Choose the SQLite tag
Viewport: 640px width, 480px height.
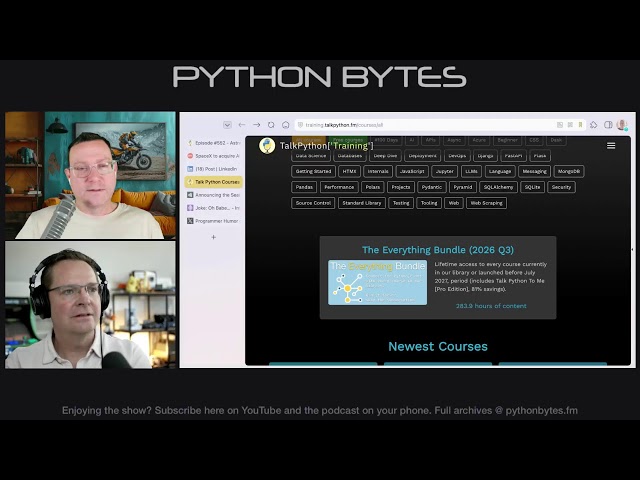(533, 187)
